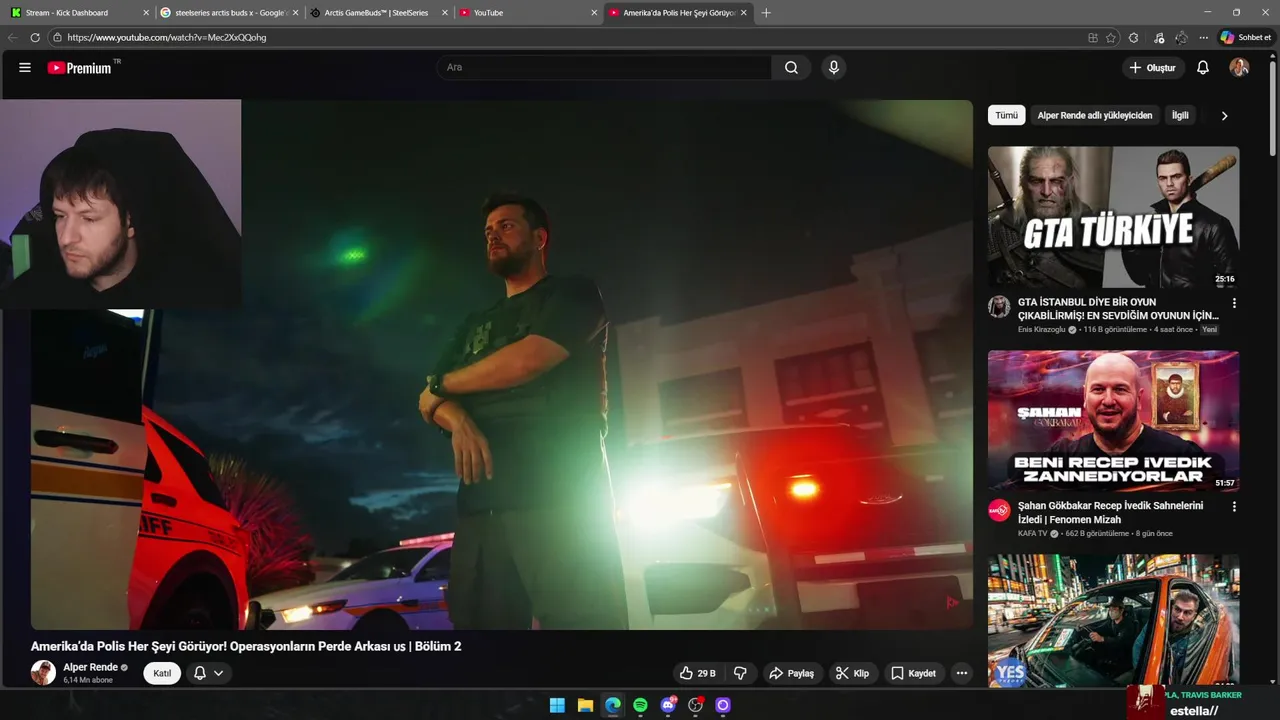
Task: Open more actions for the video
Action: (961, 673)
